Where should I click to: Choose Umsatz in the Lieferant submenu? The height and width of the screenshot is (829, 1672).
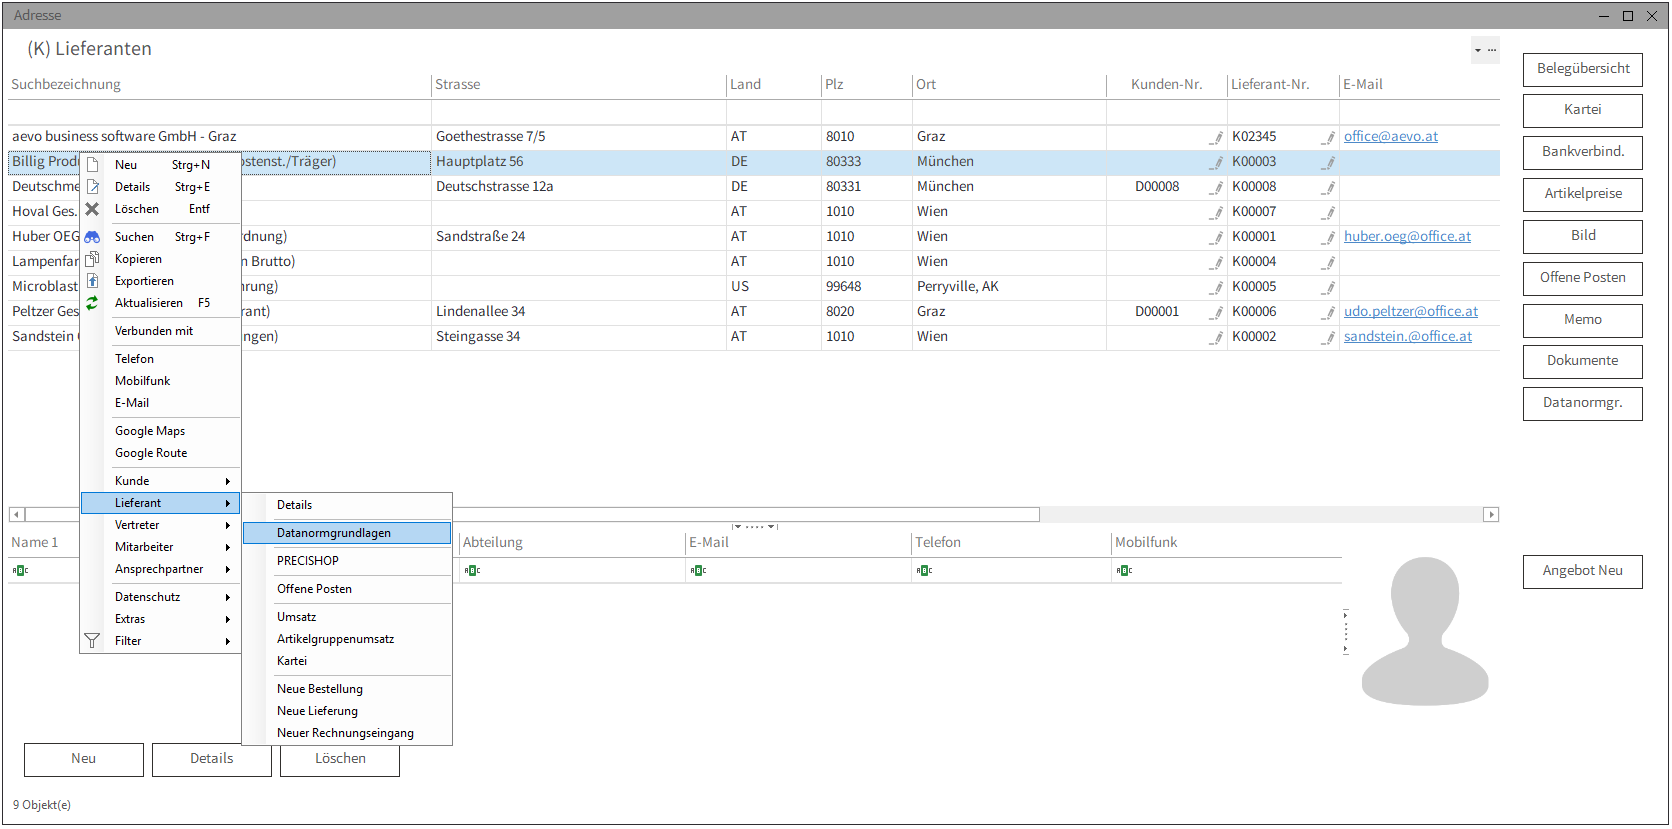click(347, 617)
